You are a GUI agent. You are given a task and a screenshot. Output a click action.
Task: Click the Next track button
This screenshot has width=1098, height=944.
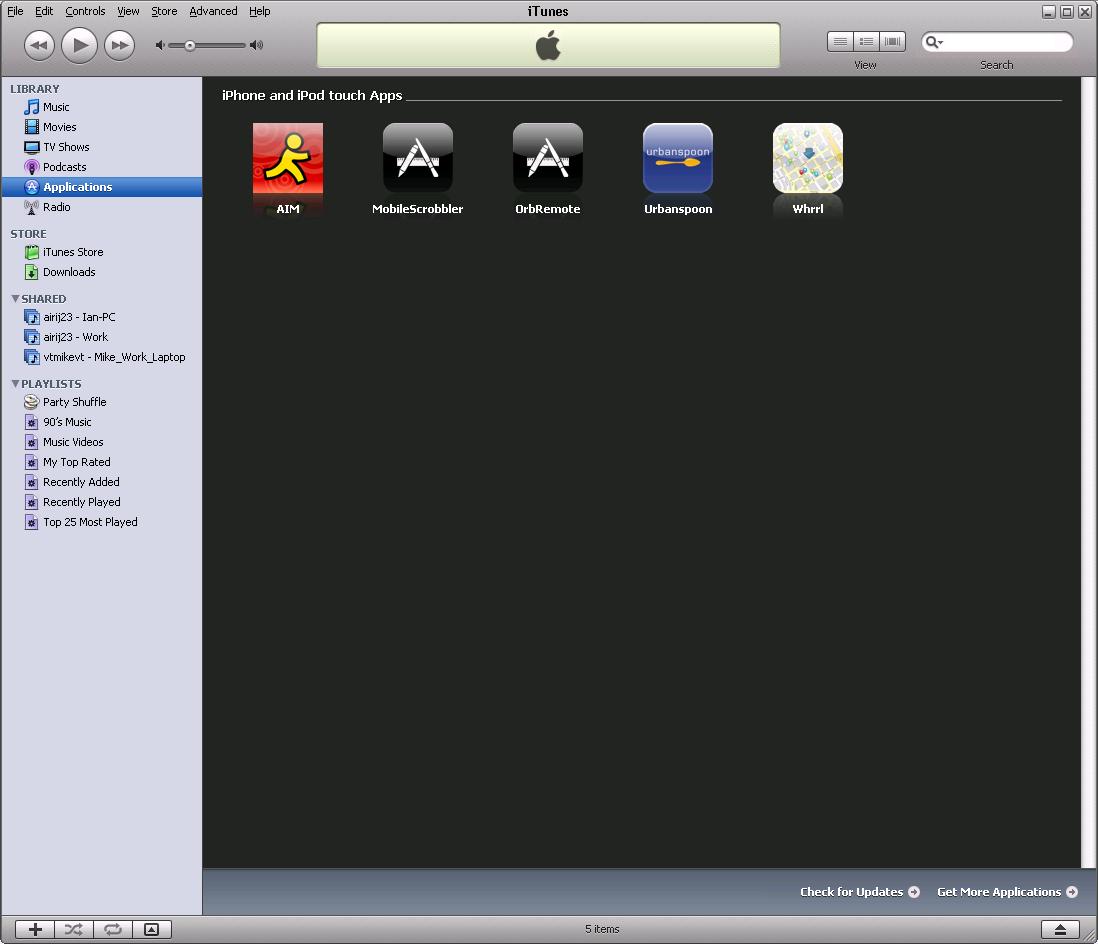coord(120,46)
